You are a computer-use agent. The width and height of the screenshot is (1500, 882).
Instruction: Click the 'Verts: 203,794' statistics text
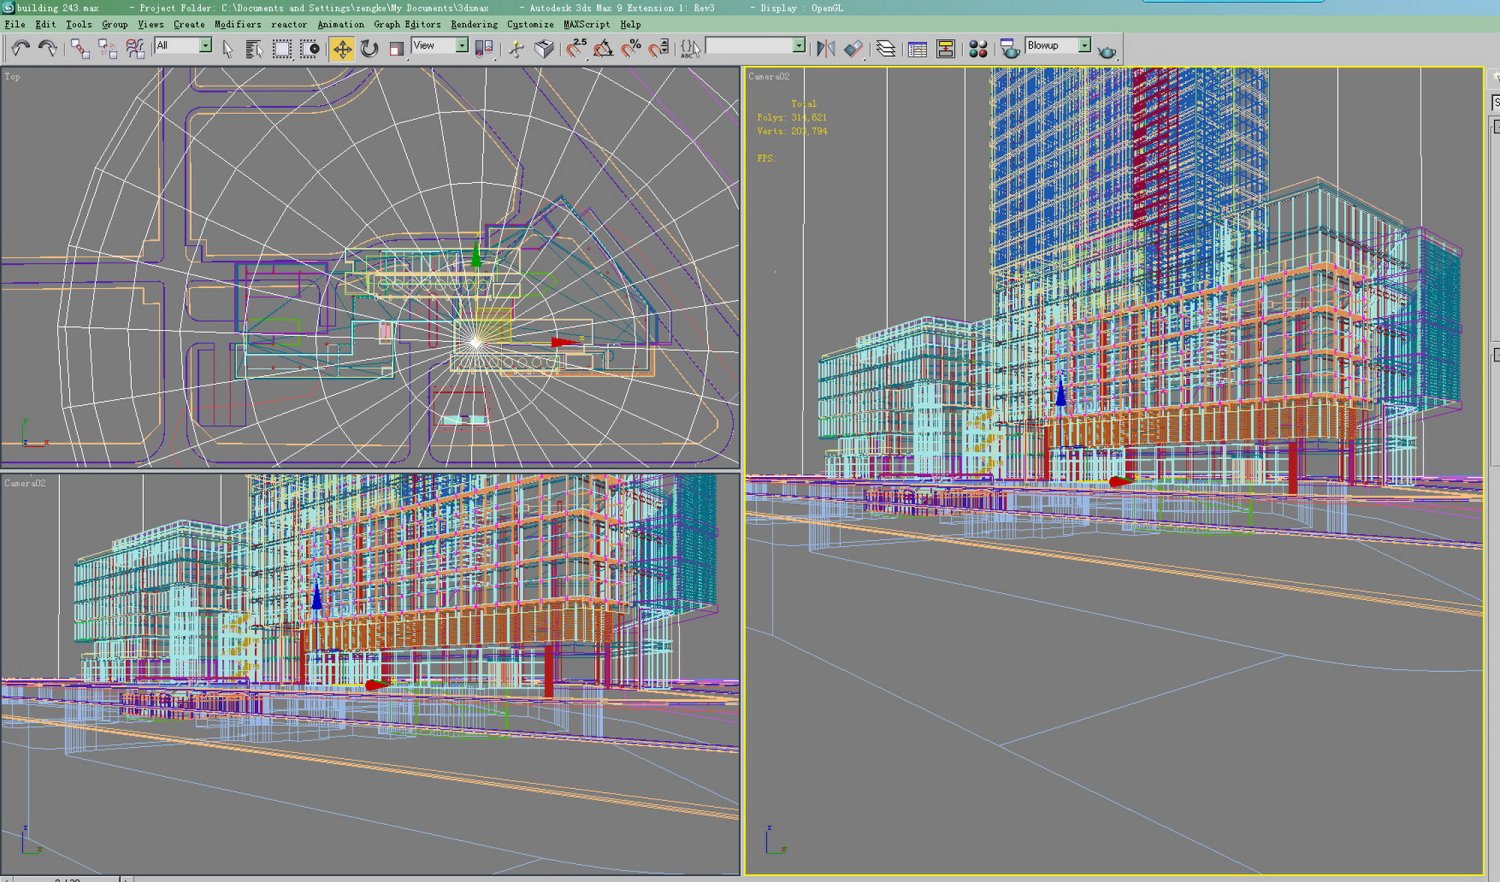click(792, 131)
